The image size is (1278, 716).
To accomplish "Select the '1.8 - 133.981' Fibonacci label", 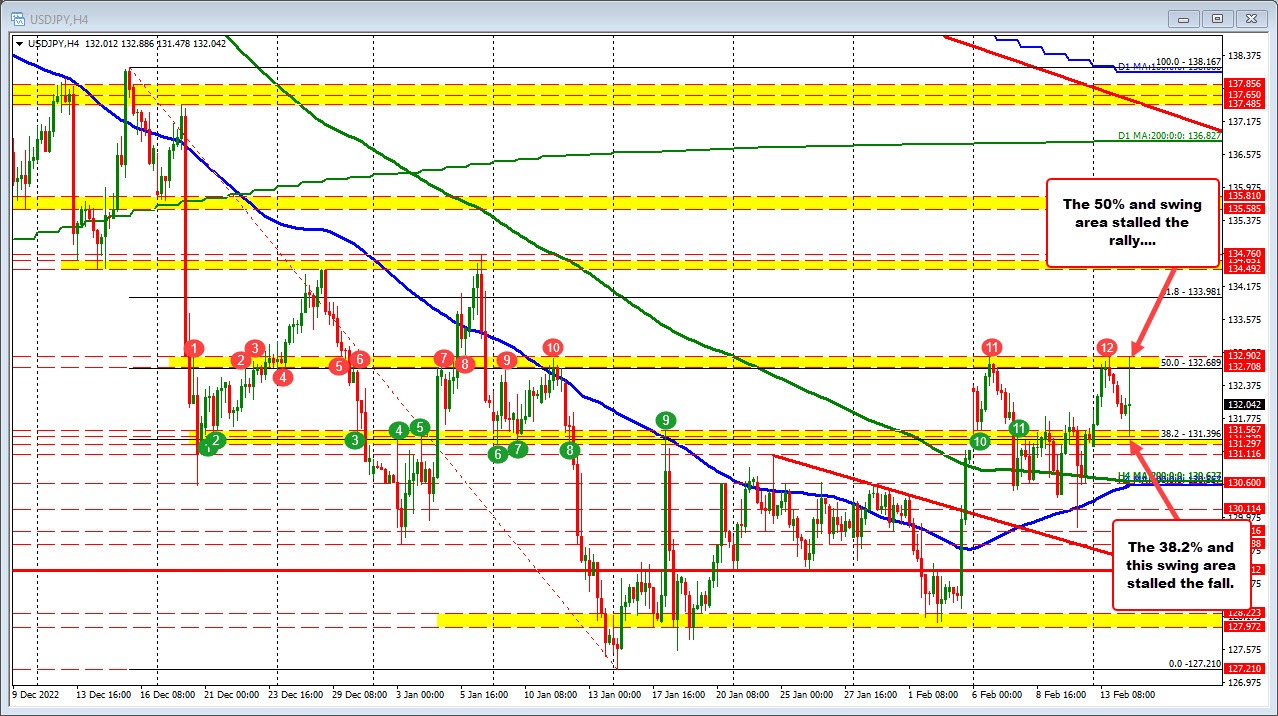I will click(x=1194, y=291).
